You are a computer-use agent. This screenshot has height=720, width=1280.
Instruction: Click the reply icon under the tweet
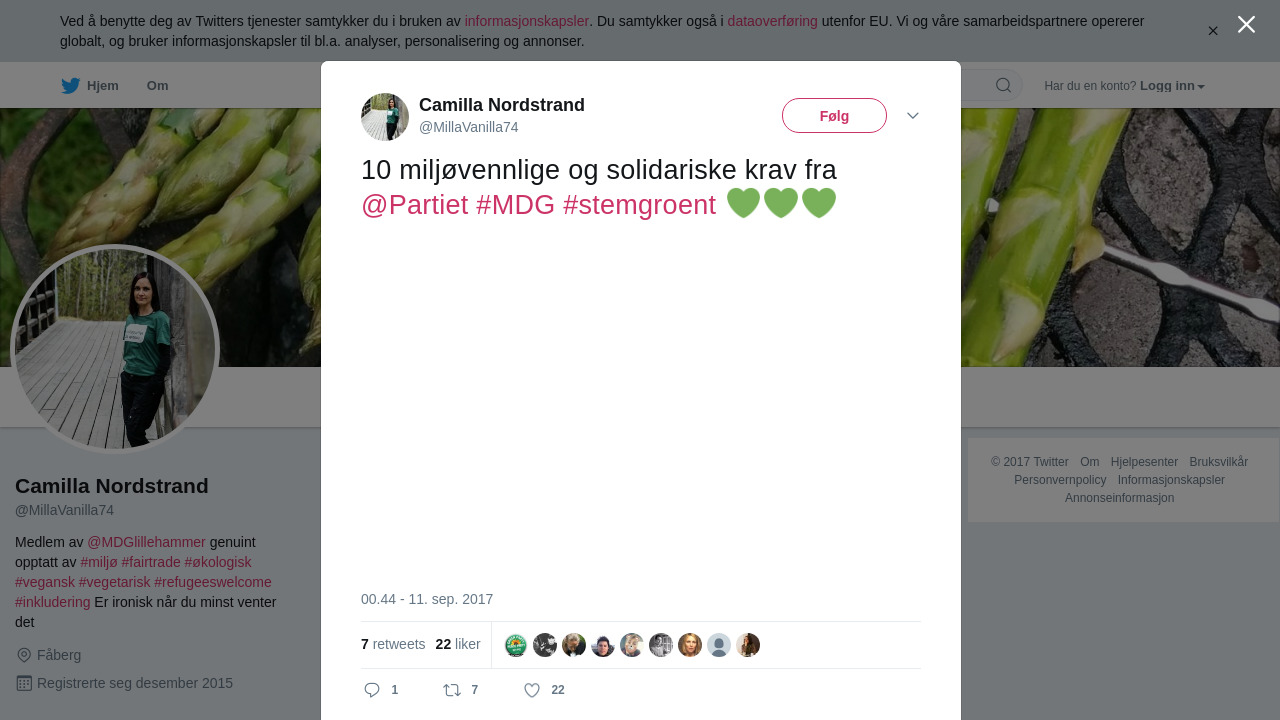[372, 690]
